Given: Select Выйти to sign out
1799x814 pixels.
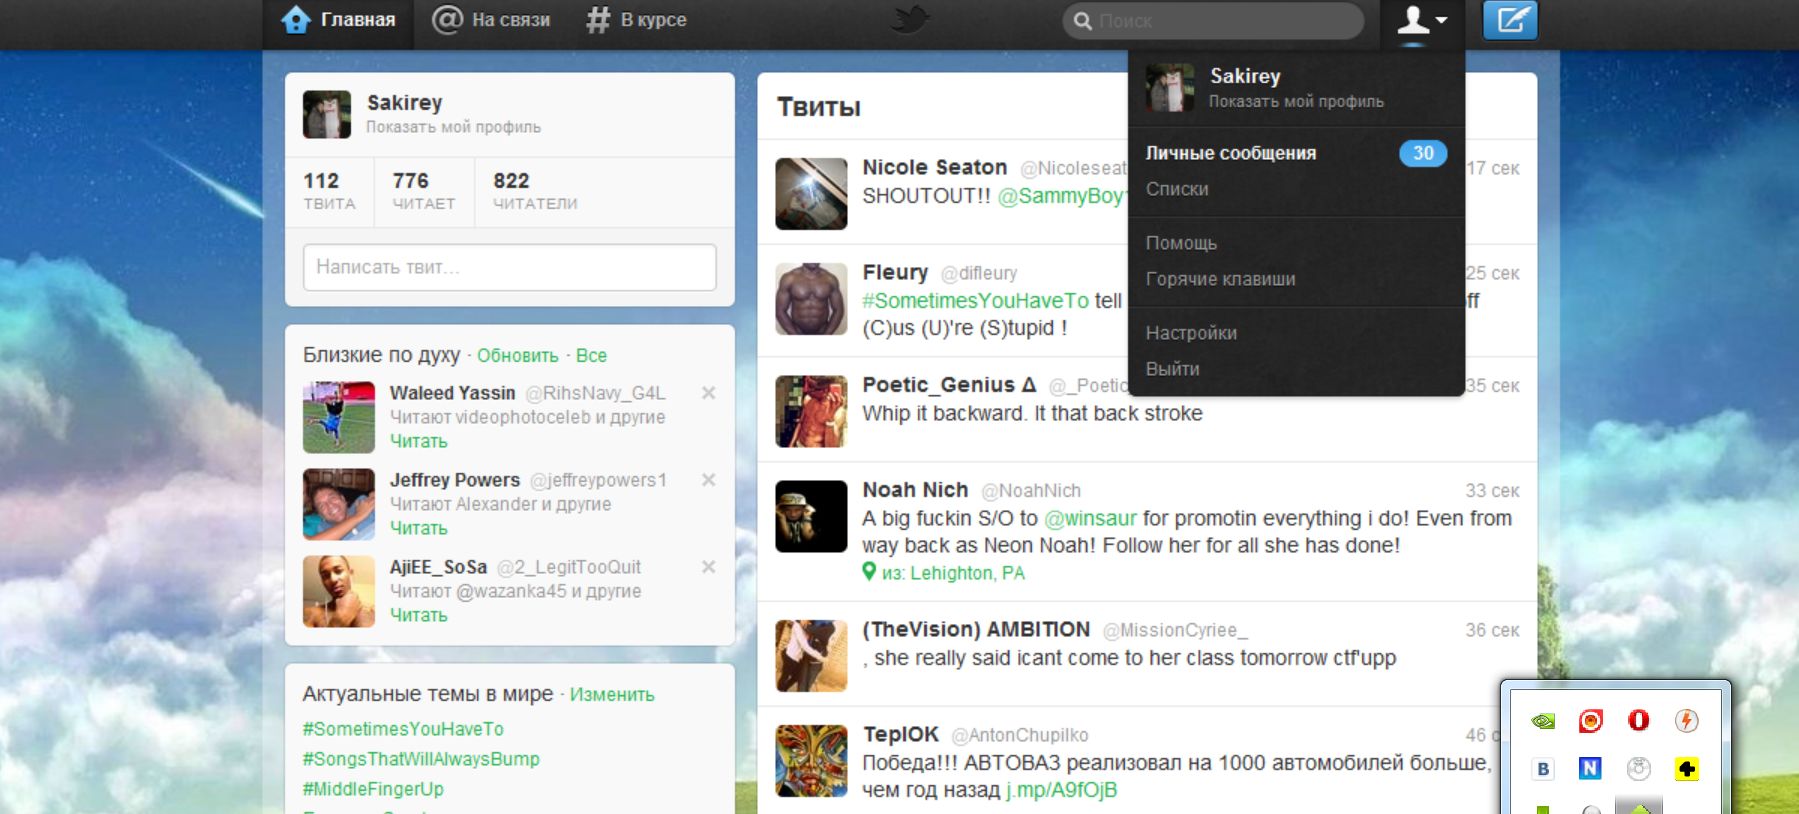Looking at the screenshot, I should pyautogui.click(x=1172, y=369).
